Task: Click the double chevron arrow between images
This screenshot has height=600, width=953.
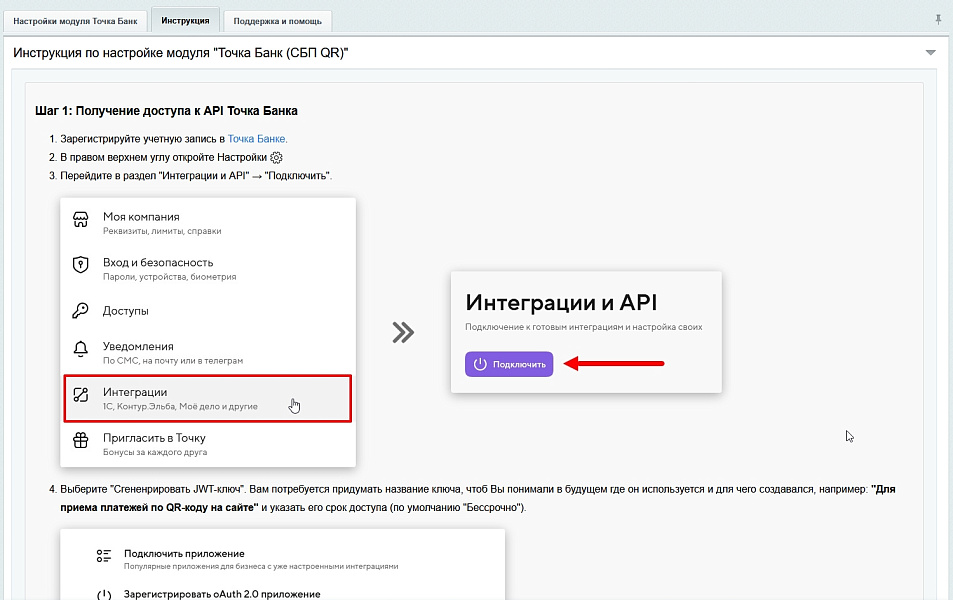Action: 403,333
